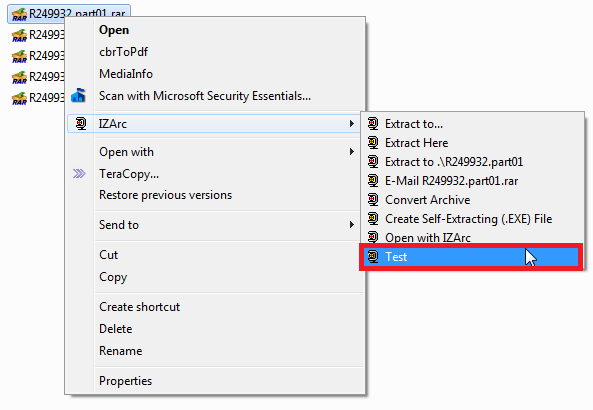This screenshot has width=593, height=410.
Task: Click the RAR icon of R249932.part01.rar
Action: click(19, 14)
